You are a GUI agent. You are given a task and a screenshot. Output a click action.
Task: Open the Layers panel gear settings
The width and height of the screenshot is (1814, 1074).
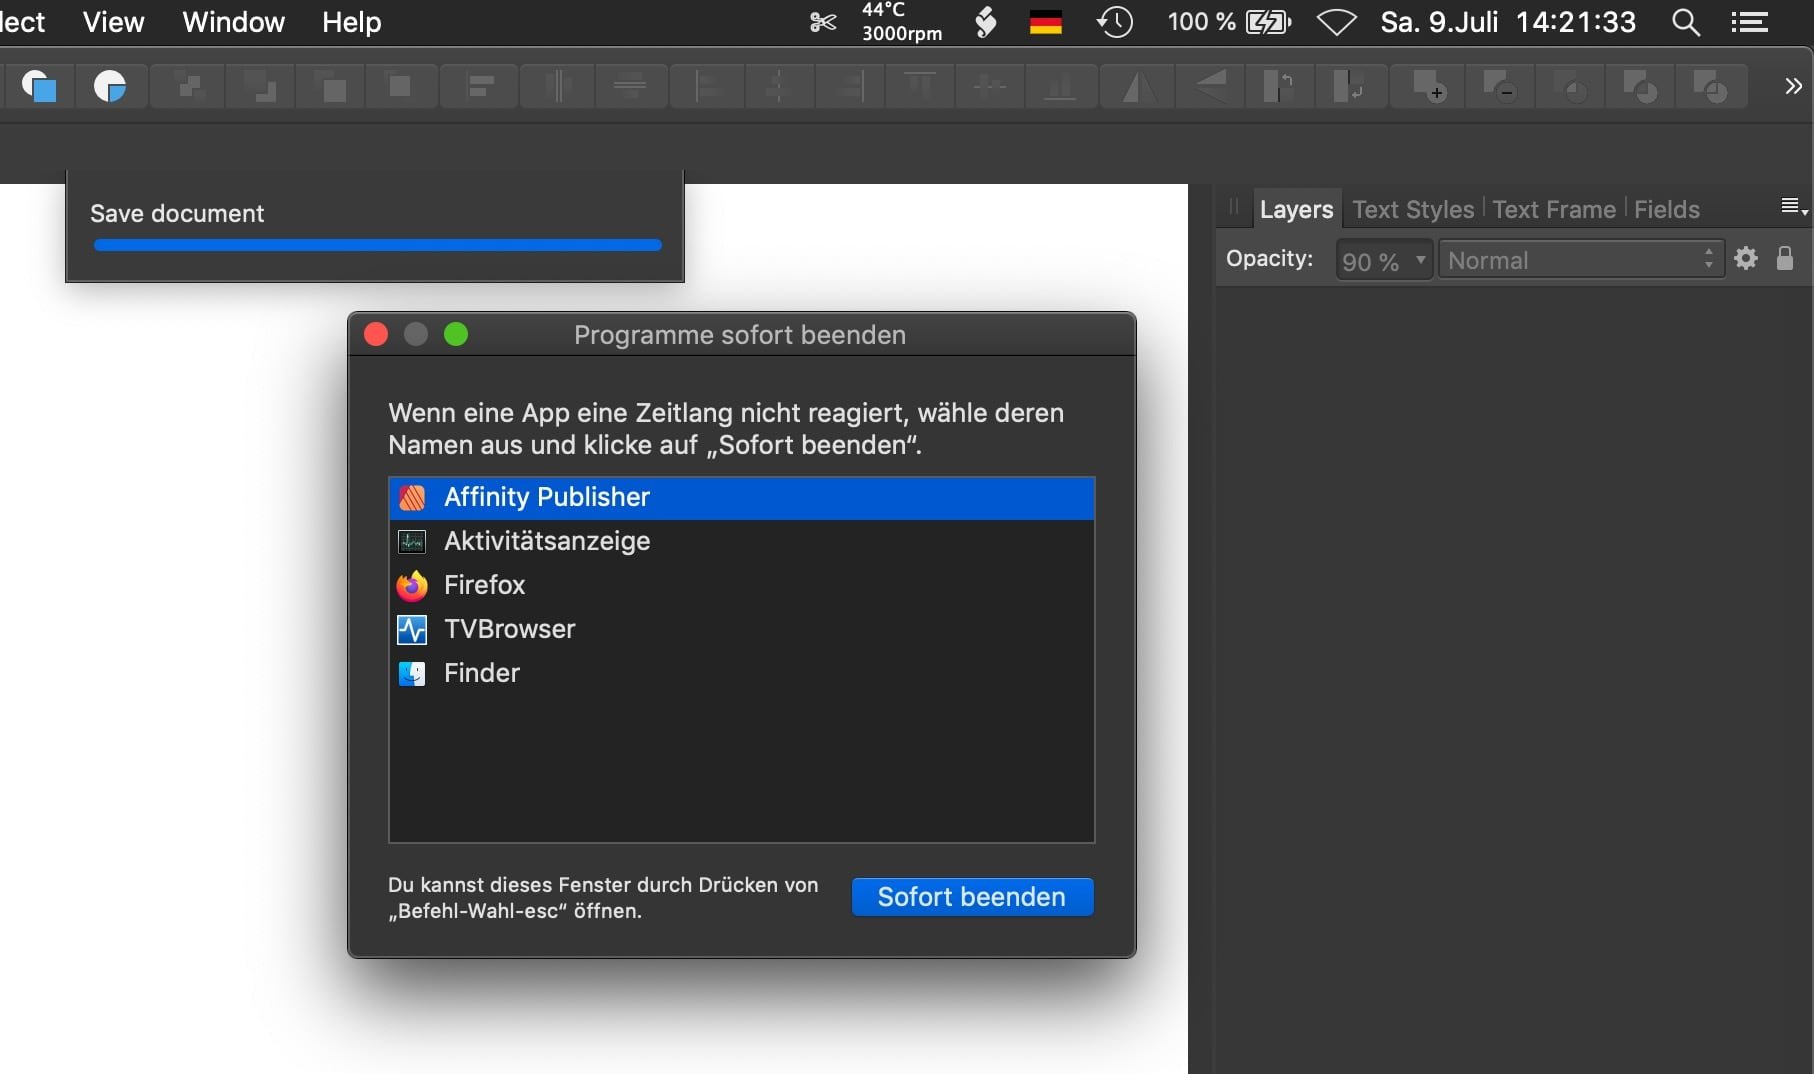[x=1746, y=259]
